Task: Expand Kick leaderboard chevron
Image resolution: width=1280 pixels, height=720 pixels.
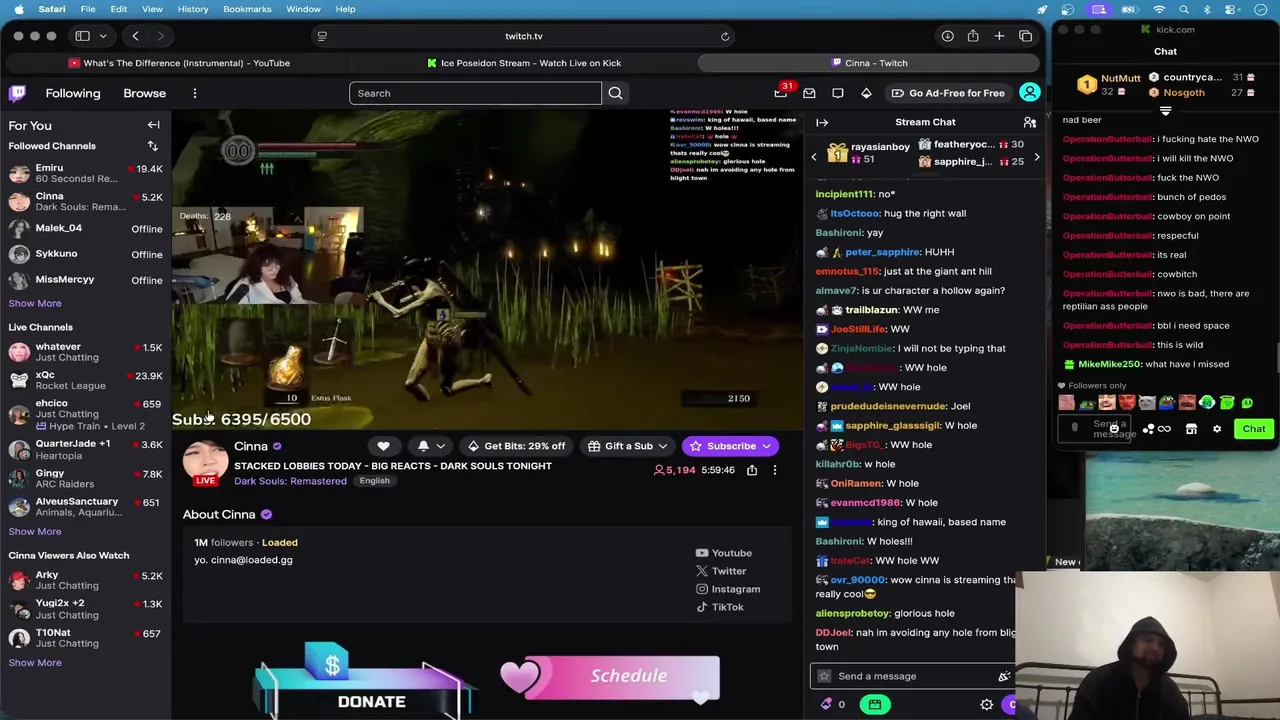Action: click(x=1165, y=111)
